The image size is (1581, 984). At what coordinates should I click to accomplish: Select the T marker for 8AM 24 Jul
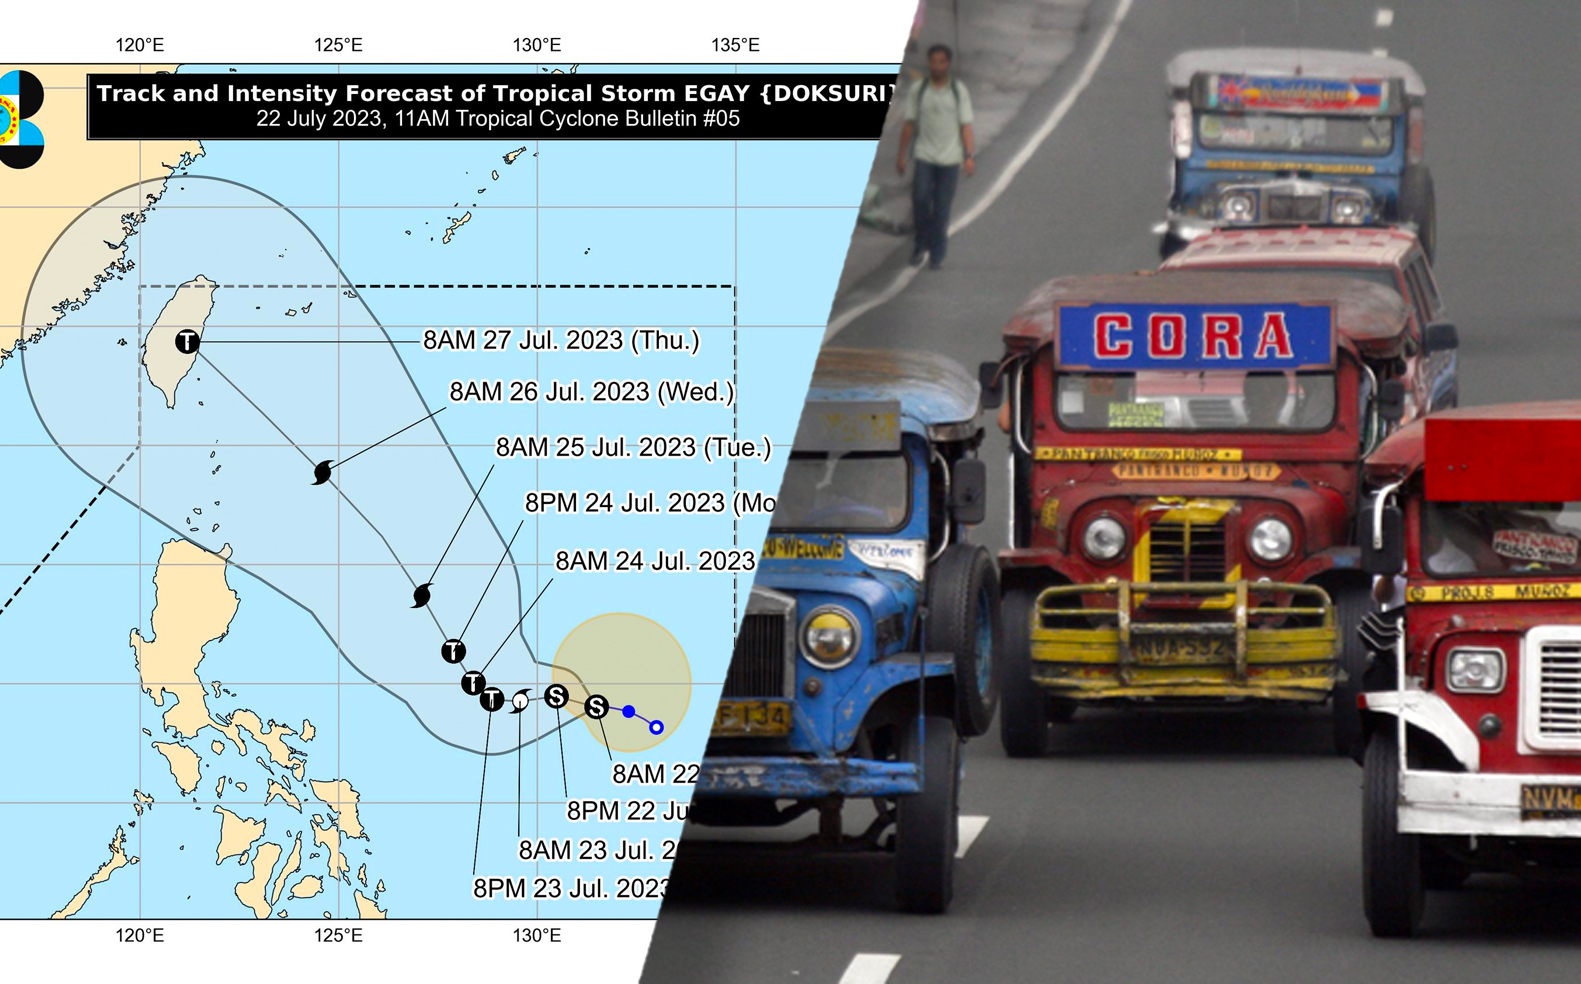[x=473, y=683]
